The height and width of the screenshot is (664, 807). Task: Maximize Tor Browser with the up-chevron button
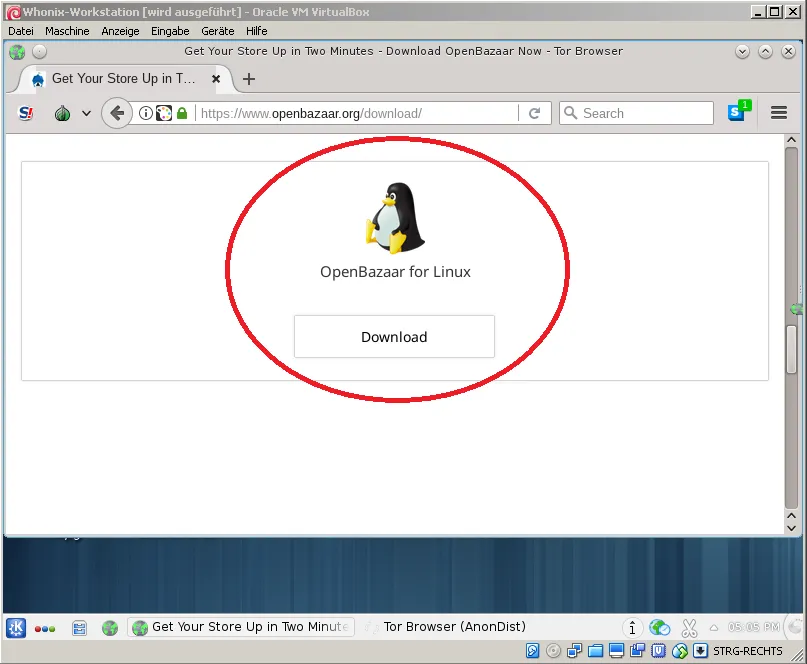(765, 51)
